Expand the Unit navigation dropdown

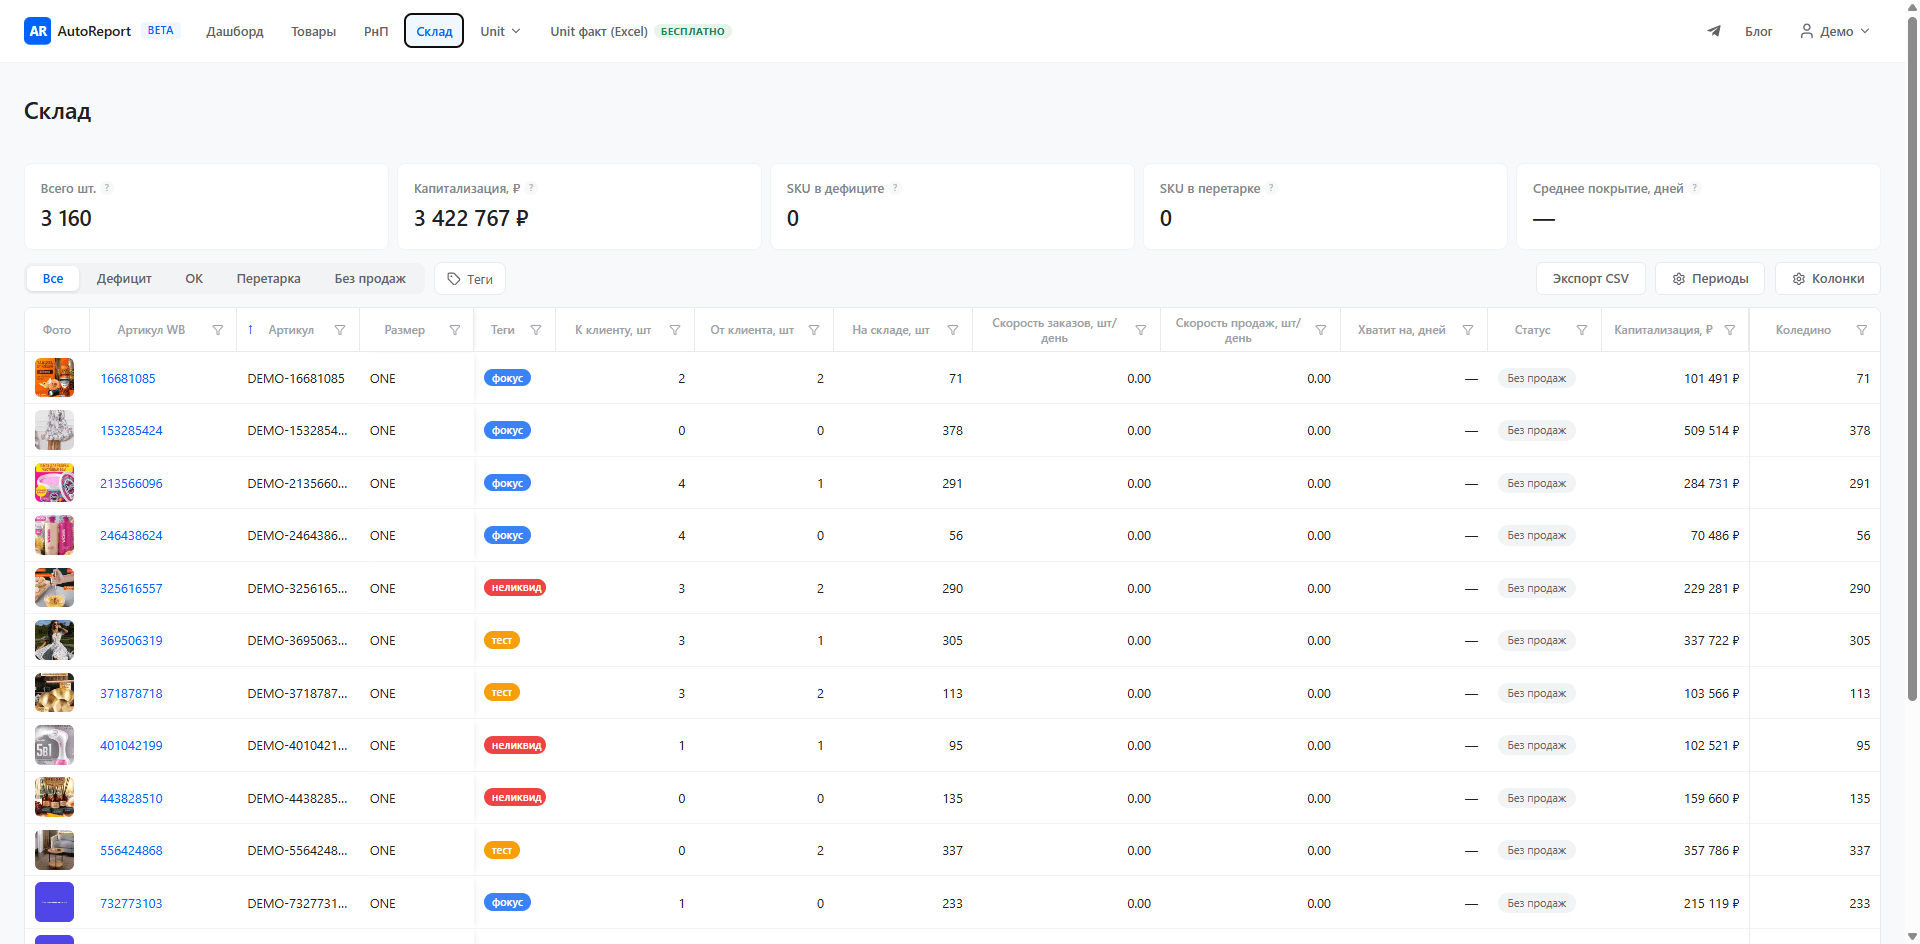tap(500, 31)
